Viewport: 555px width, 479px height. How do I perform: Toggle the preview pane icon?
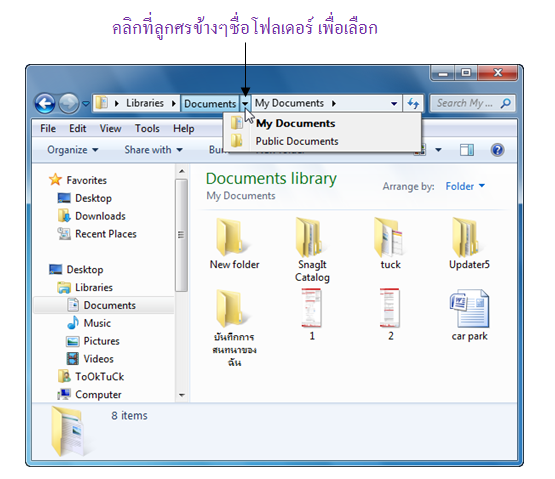467,150
